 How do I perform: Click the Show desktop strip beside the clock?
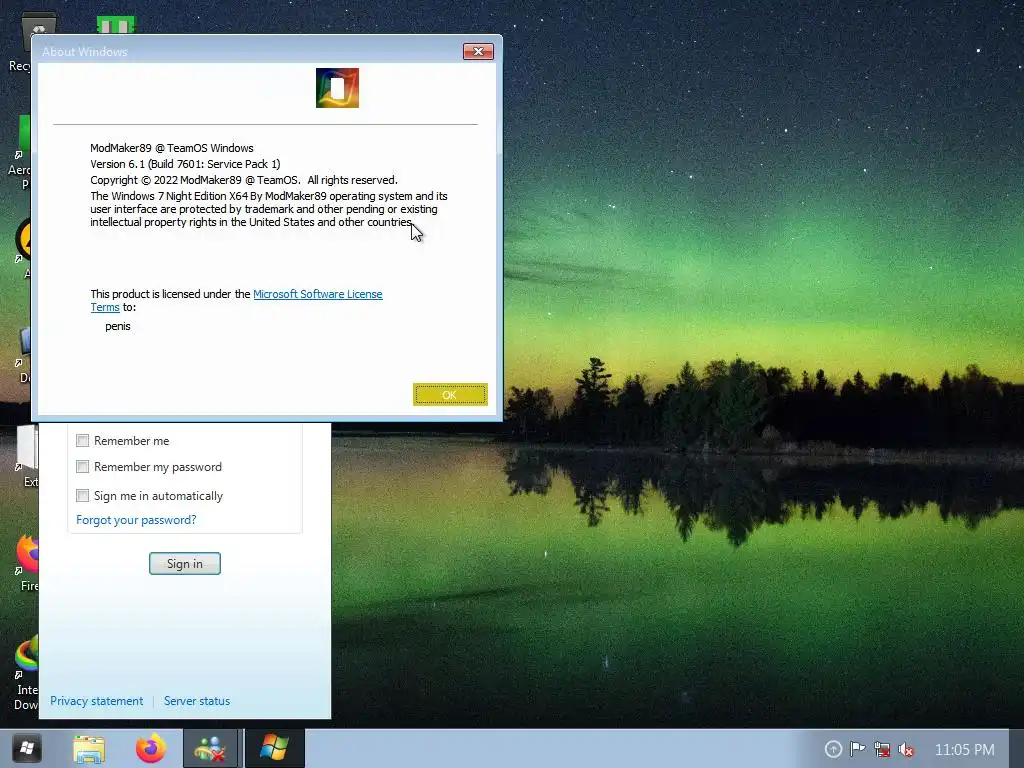click(x=1016, y=749)
